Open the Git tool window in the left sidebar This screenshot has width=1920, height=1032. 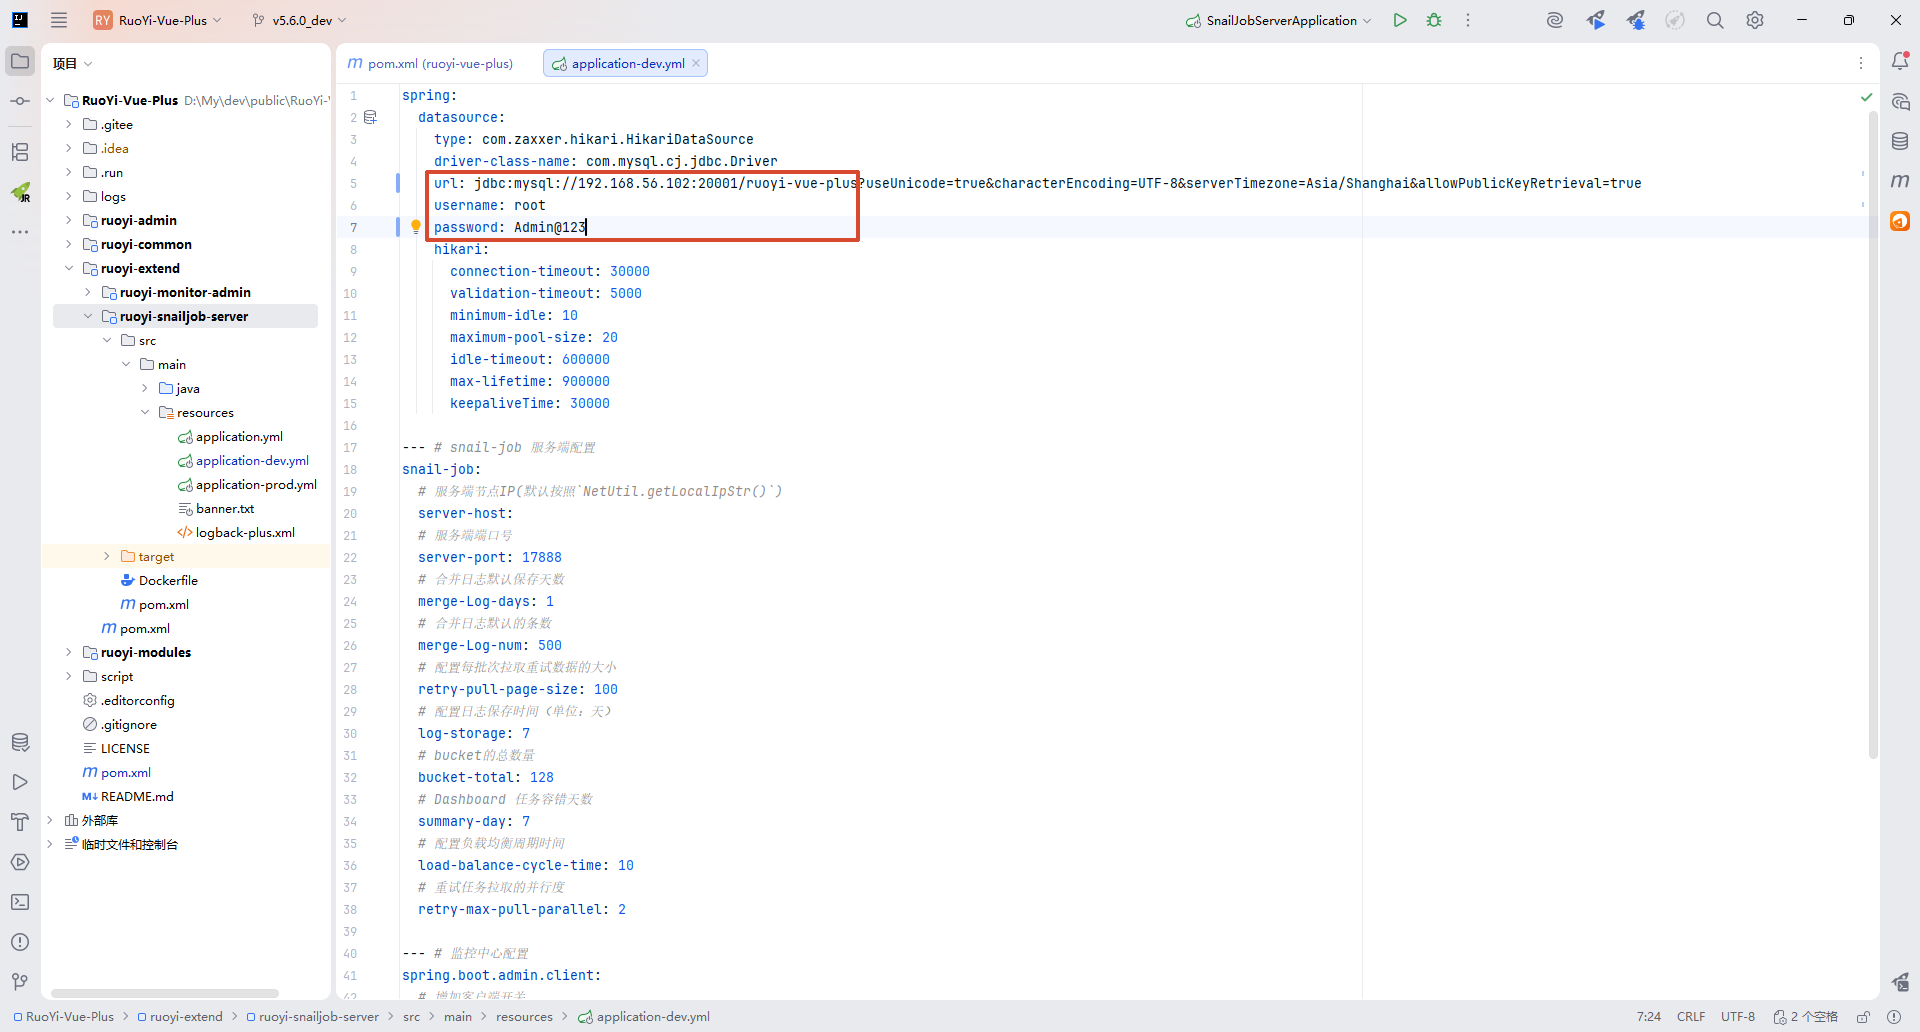[x=20, y=982]
